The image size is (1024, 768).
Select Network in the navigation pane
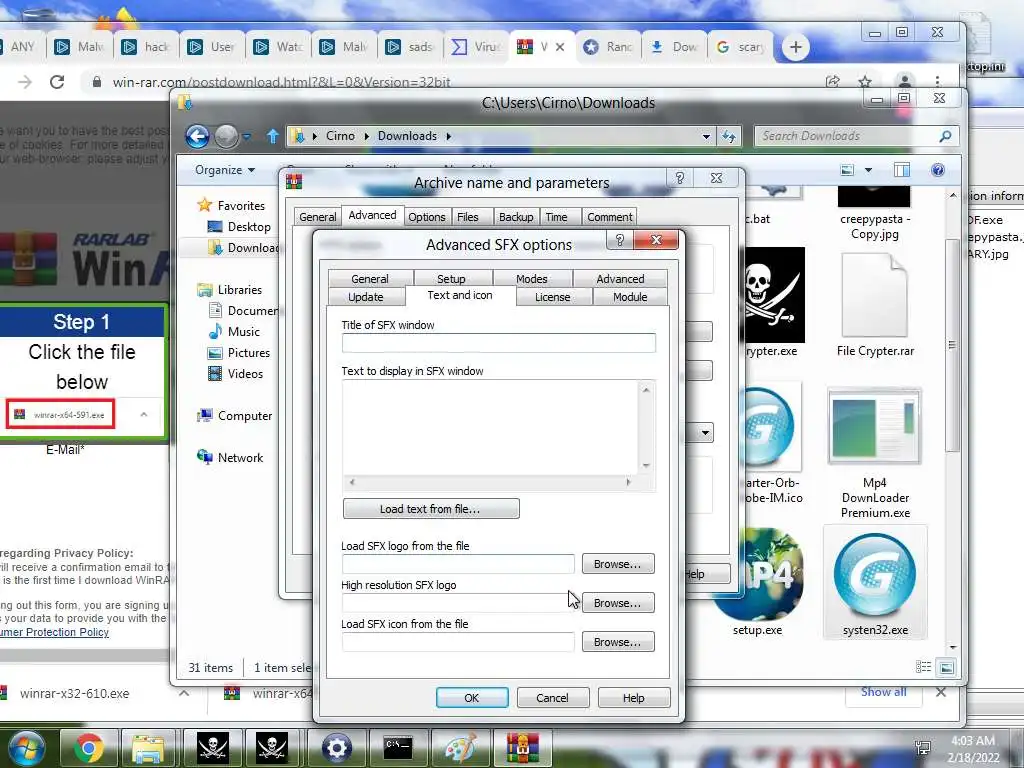(x=231, y=458)
